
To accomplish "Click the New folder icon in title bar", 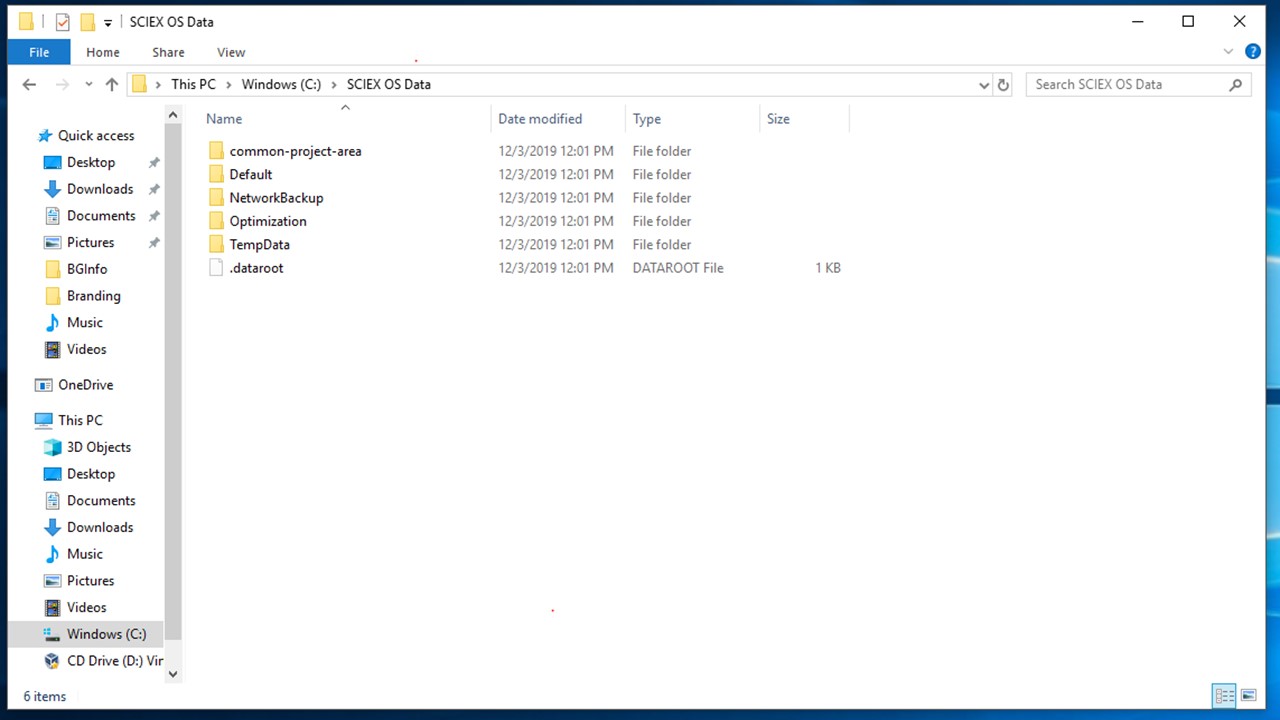I will tap(87, 21).
